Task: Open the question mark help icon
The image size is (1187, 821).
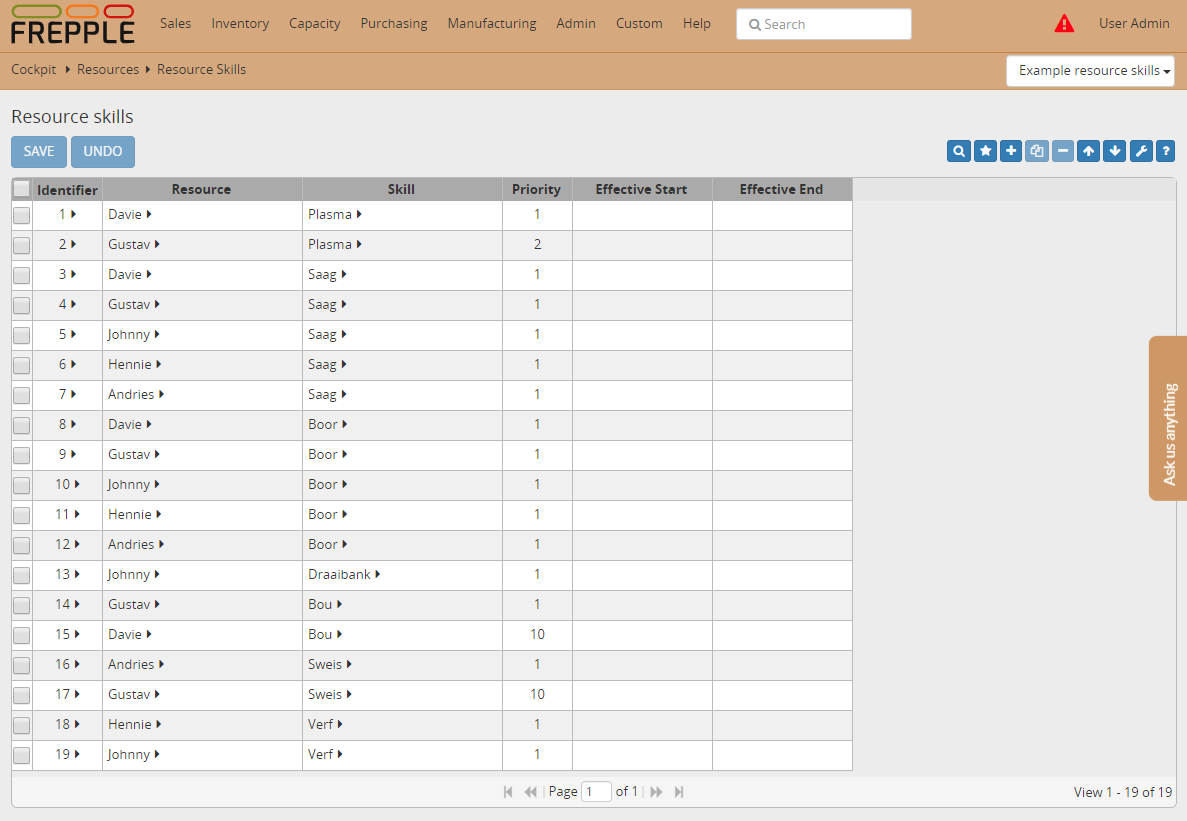Action: [x=1165, y=151]
